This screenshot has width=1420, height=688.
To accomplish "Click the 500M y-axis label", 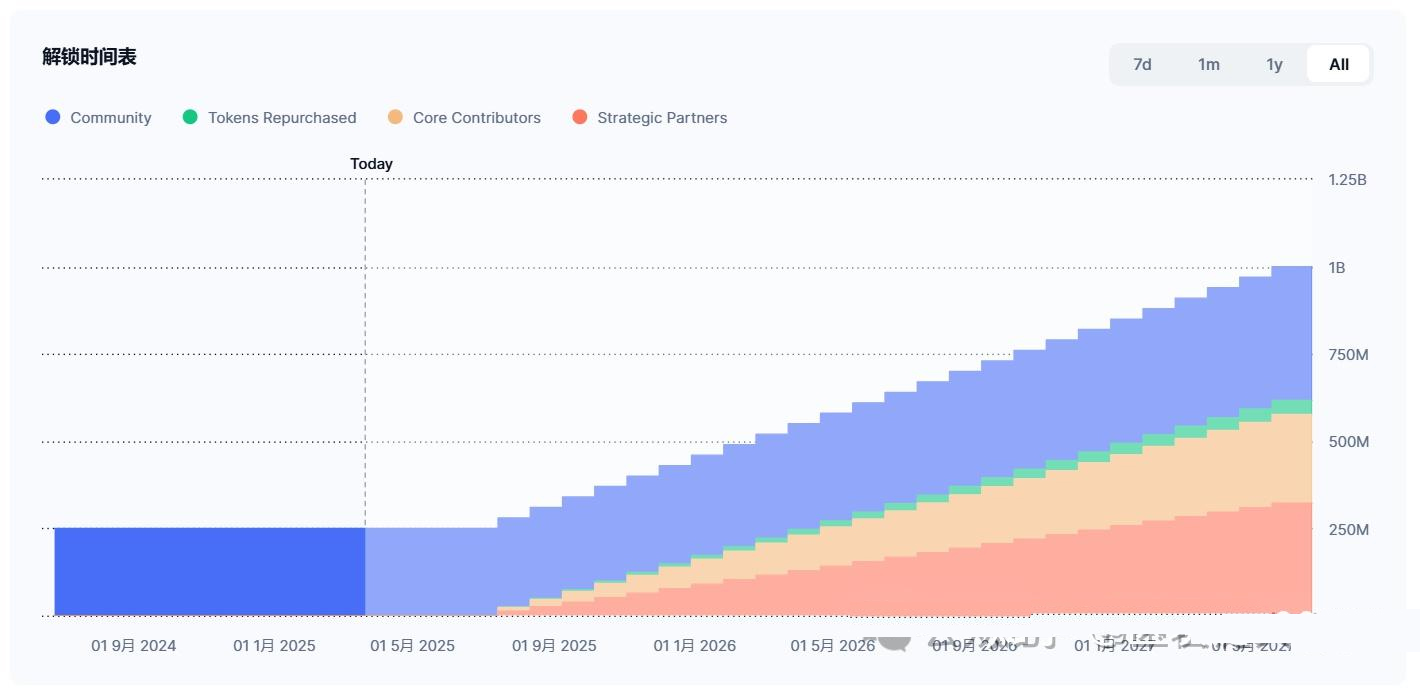I will tap(1348, 442).
